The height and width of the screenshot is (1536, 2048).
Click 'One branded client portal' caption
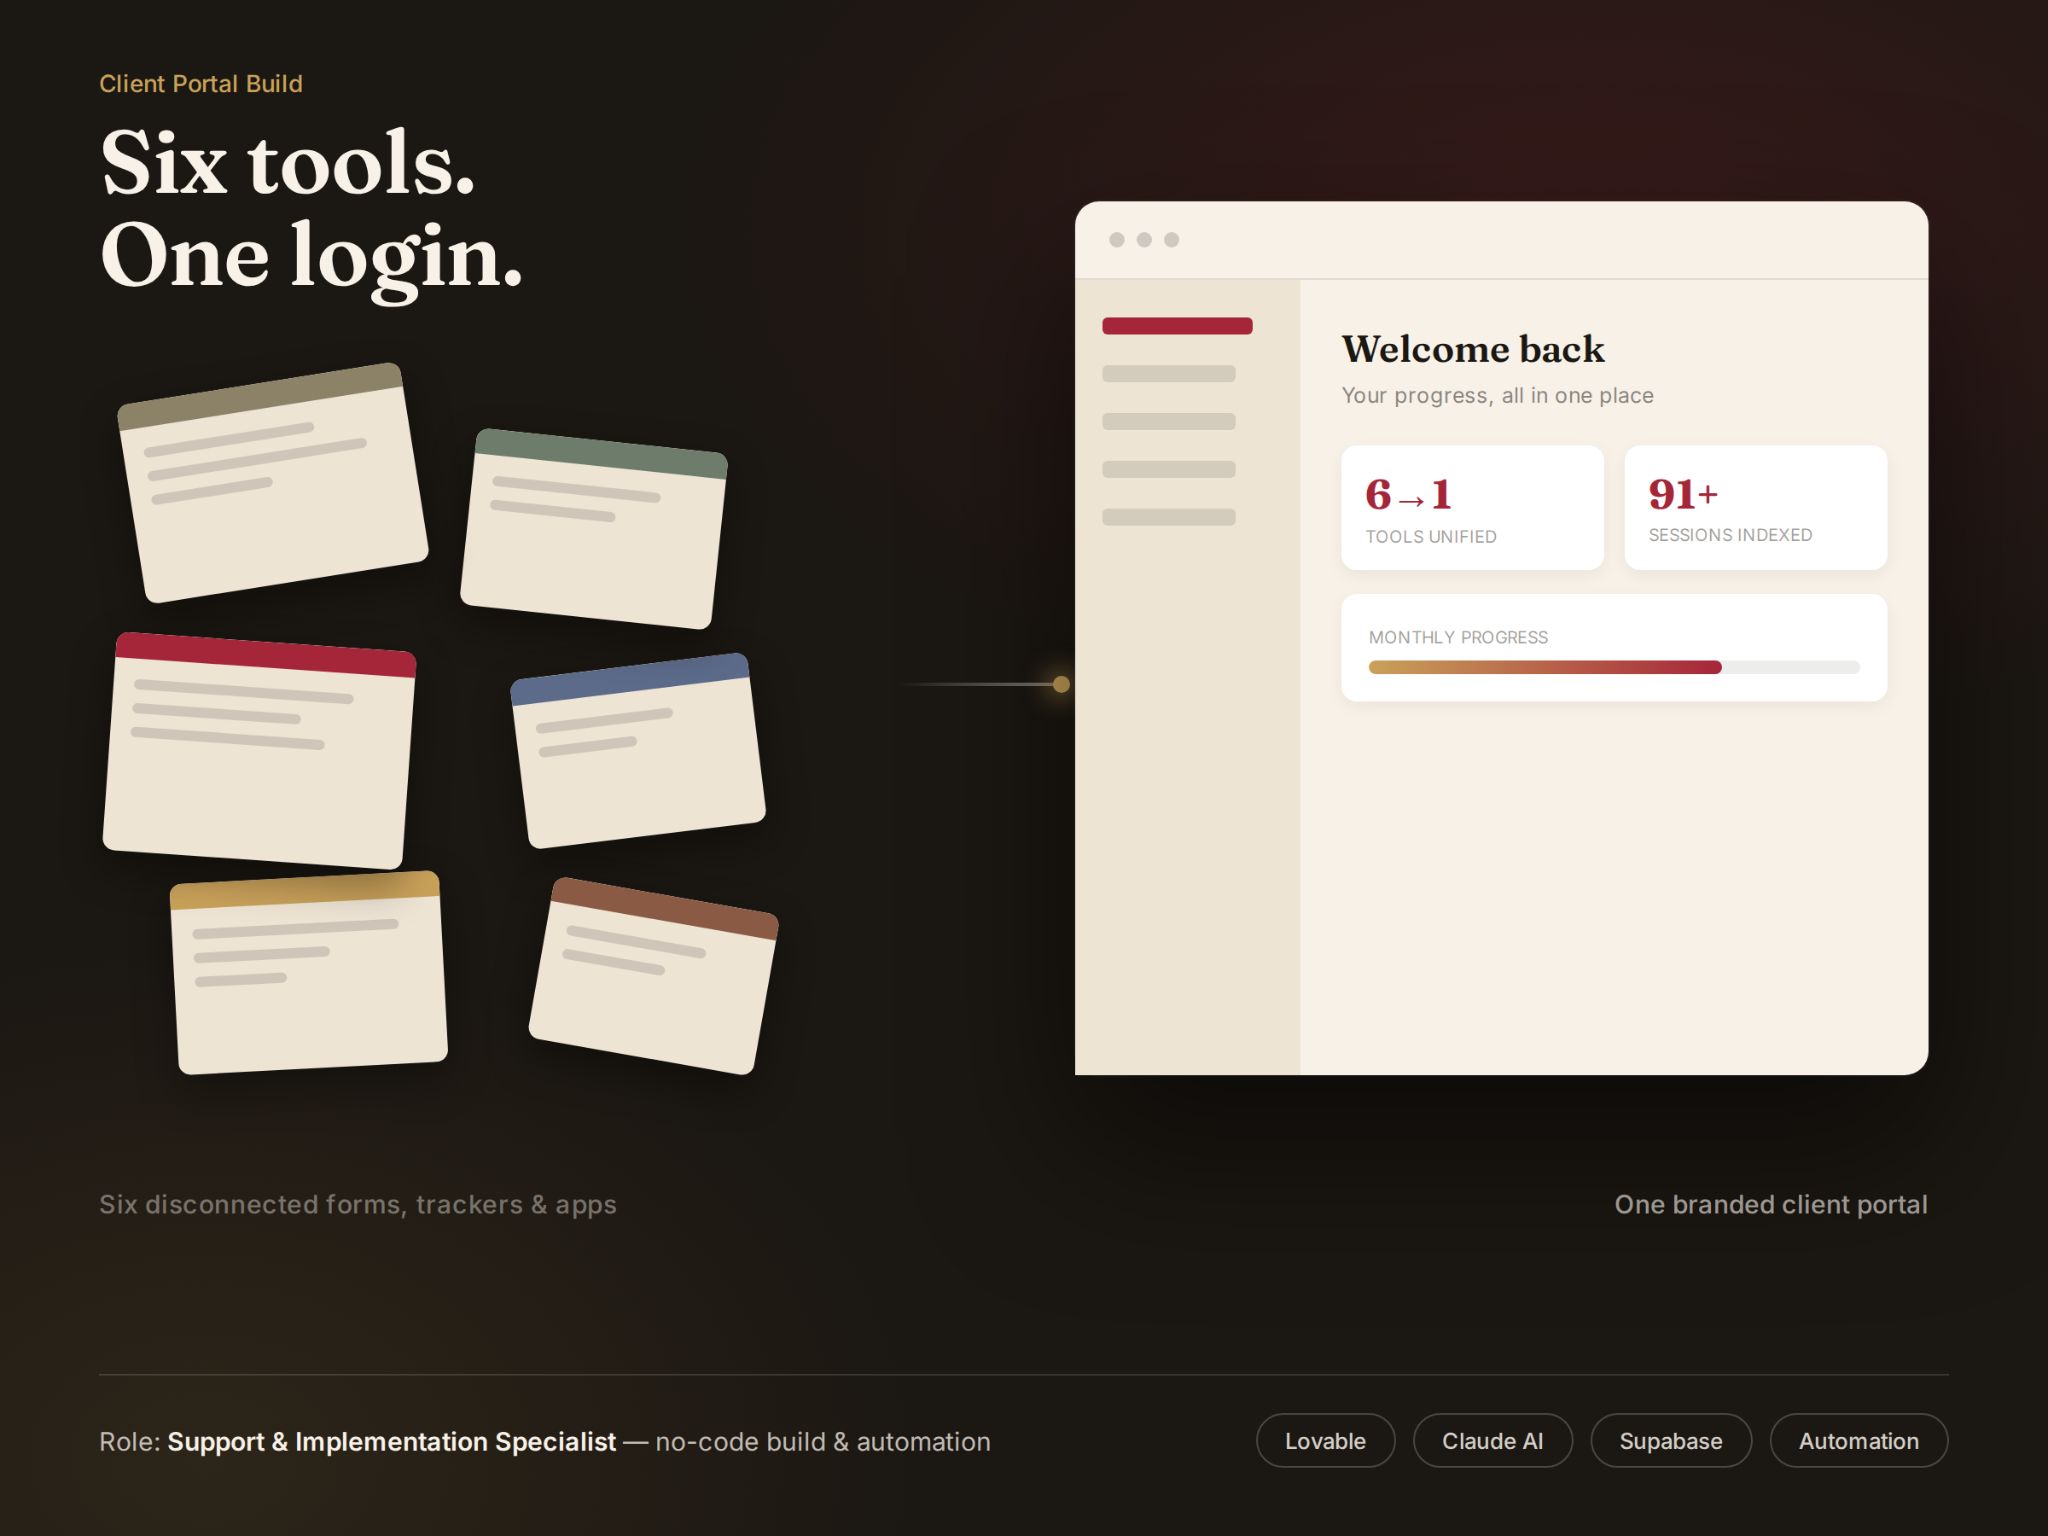(1771, 1205)
